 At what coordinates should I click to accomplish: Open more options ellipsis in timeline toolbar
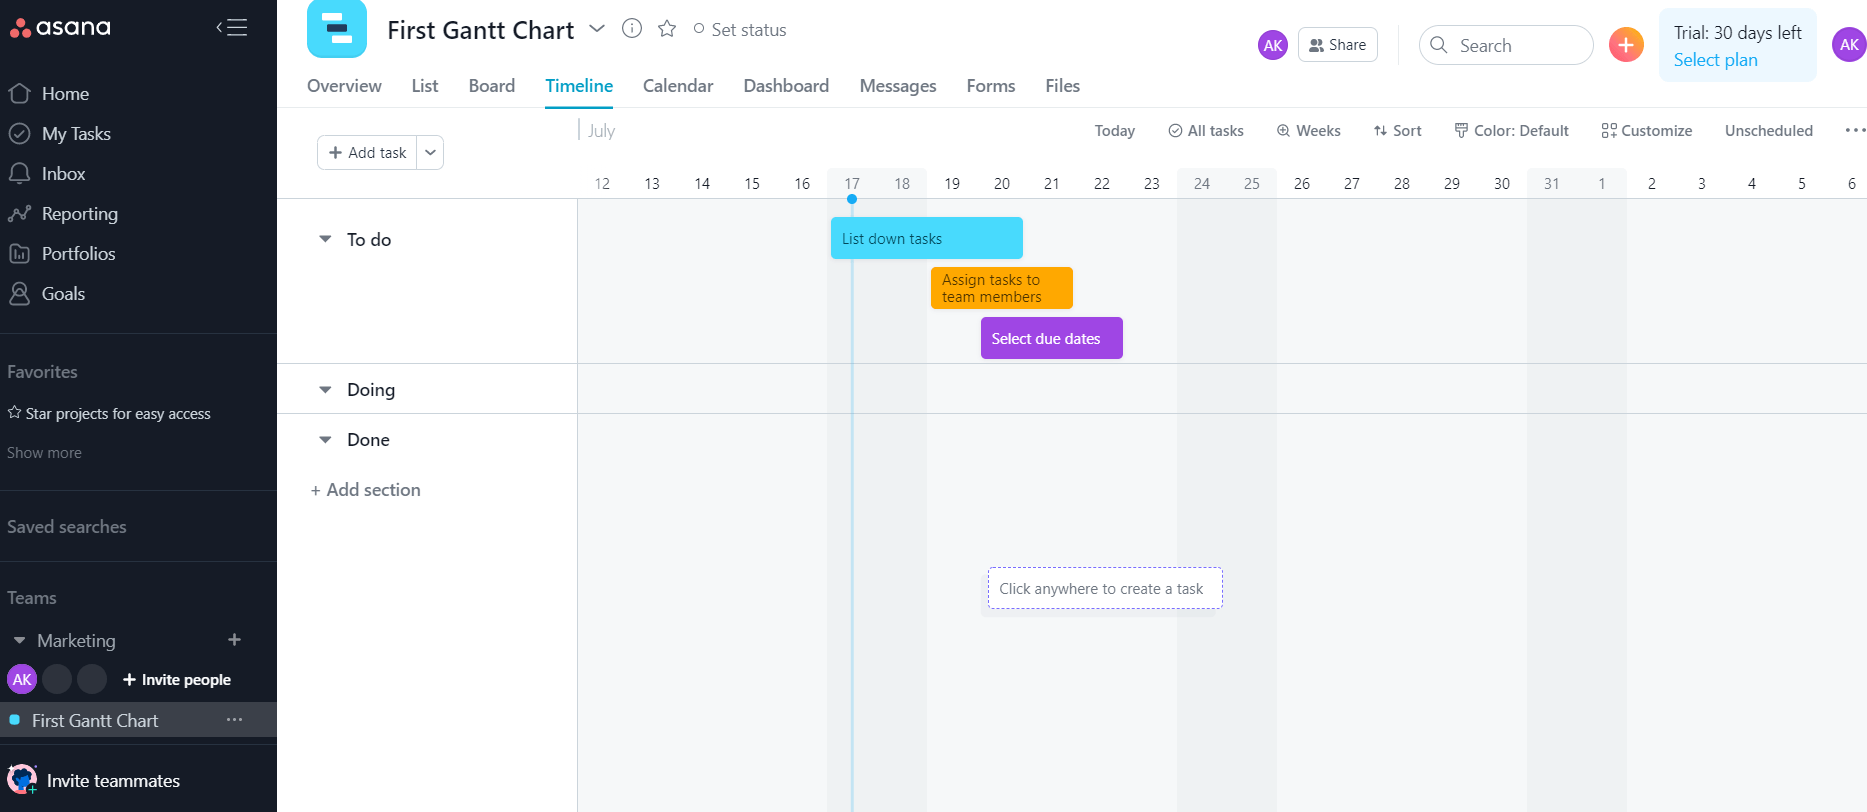pyautogui.click(x=1854, y=131)
